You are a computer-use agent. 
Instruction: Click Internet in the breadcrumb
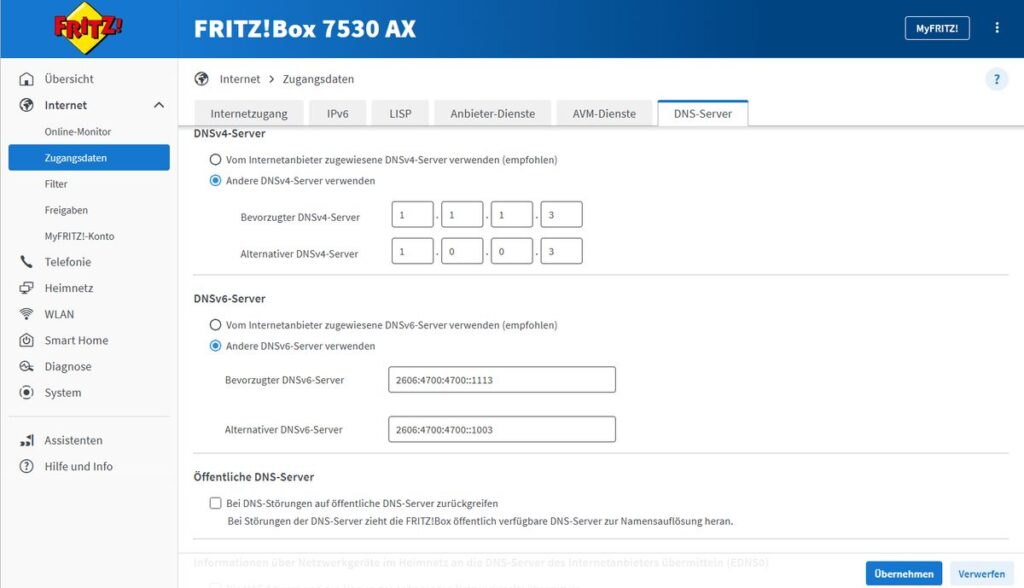(240, 79)
